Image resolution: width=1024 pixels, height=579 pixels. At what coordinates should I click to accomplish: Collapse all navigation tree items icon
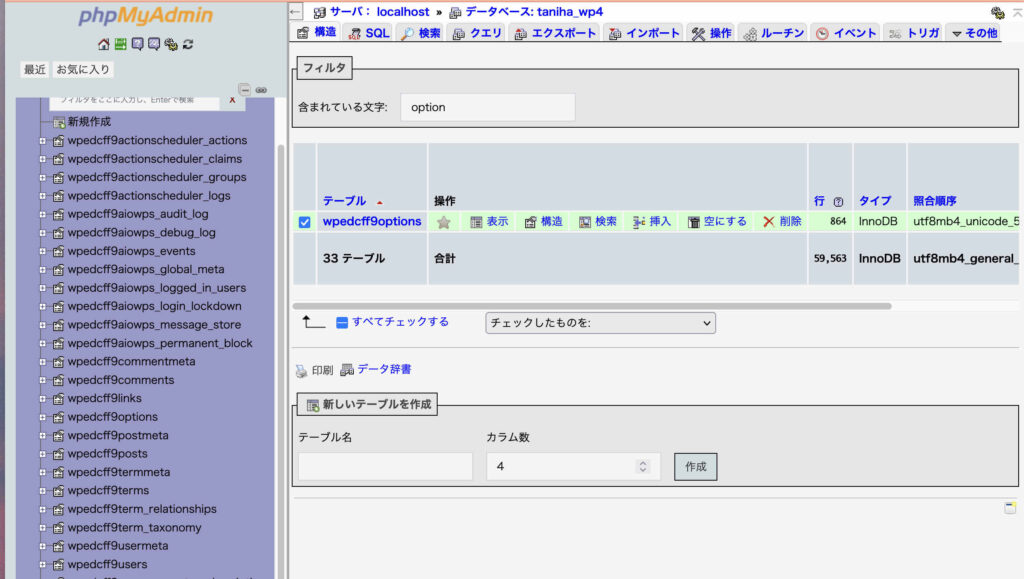pyautogui.click(x=244, y=89)
